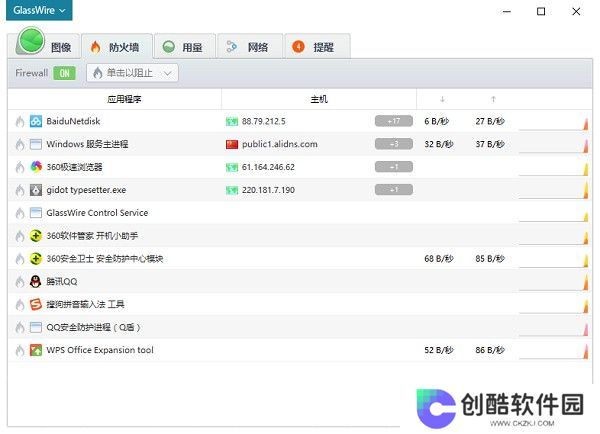Open the WPS Office Expansion tool mini graph

click(553, 352)
